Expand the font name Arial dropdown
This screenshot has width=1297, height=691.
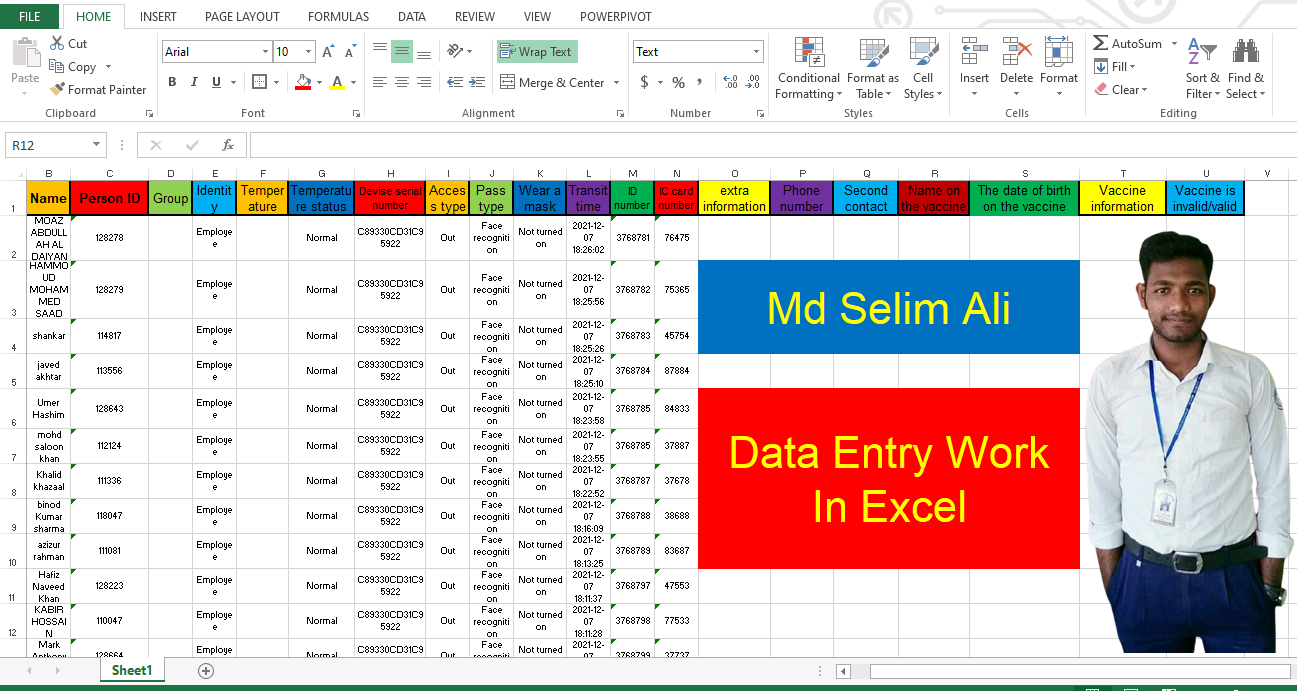pos(265,52)
